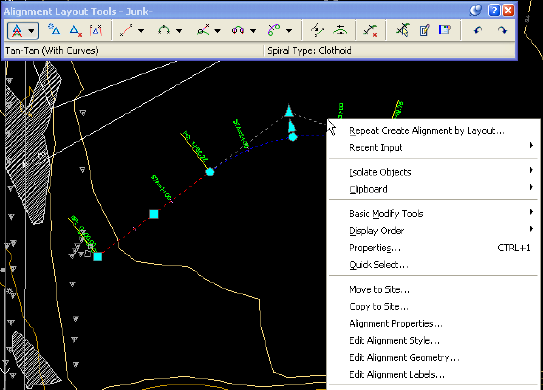Click the Spiral Type: Clothoid status text
The height and width of the screenshot is (390, 543).
[x=309, y=51]
